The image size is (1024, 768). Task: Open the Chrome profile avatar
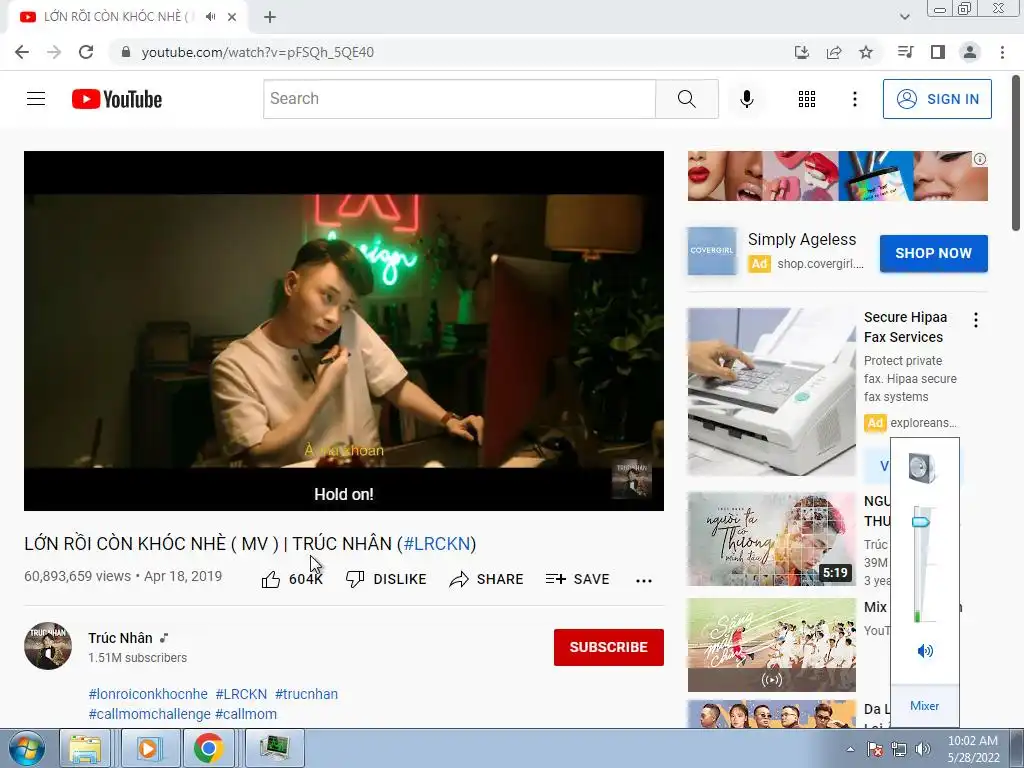coord(970,52)
